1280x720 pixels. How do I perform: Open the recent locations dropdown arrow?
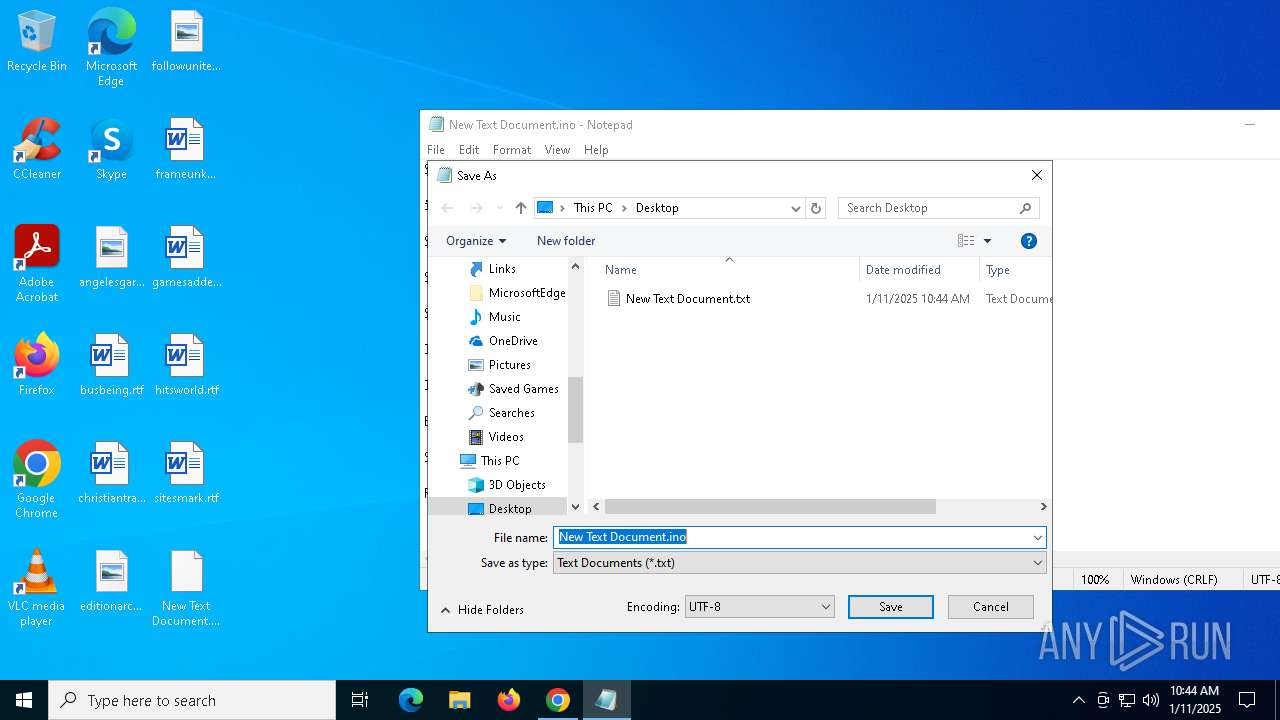pyautogui.click(x=500, y=208)
